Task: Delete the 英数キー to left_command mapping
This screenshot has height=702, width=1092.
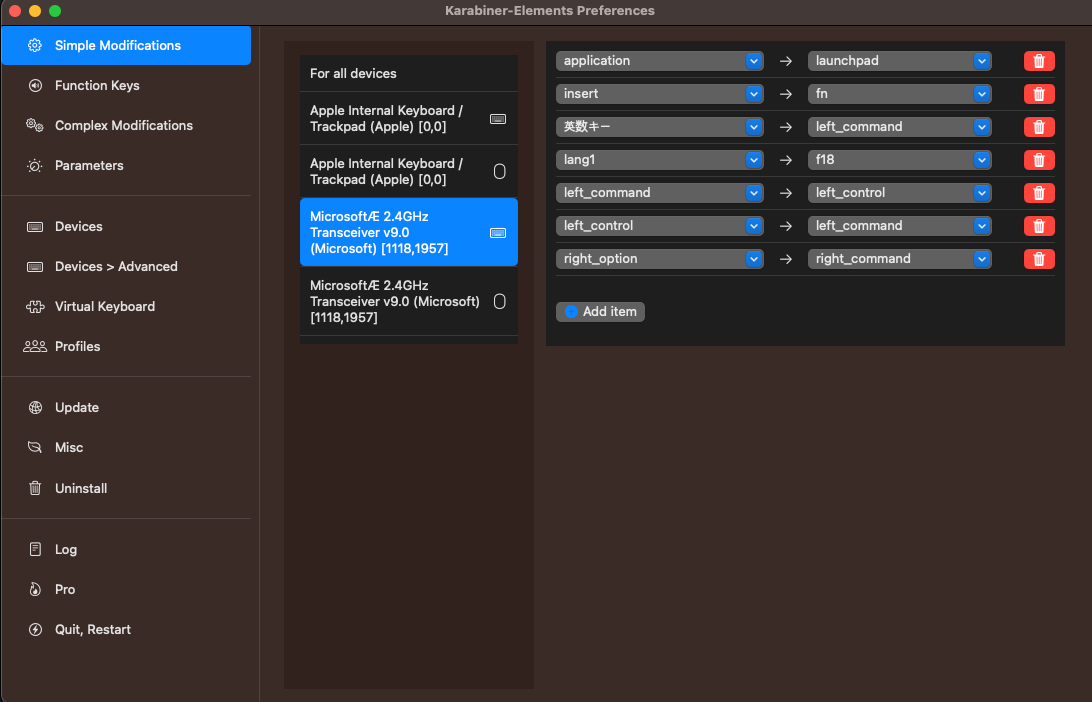Action: [1038, 127]
